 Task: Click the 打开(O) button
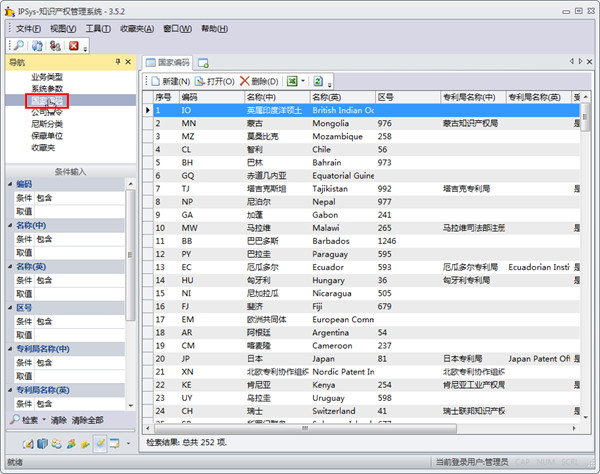(x=215, y=81)
